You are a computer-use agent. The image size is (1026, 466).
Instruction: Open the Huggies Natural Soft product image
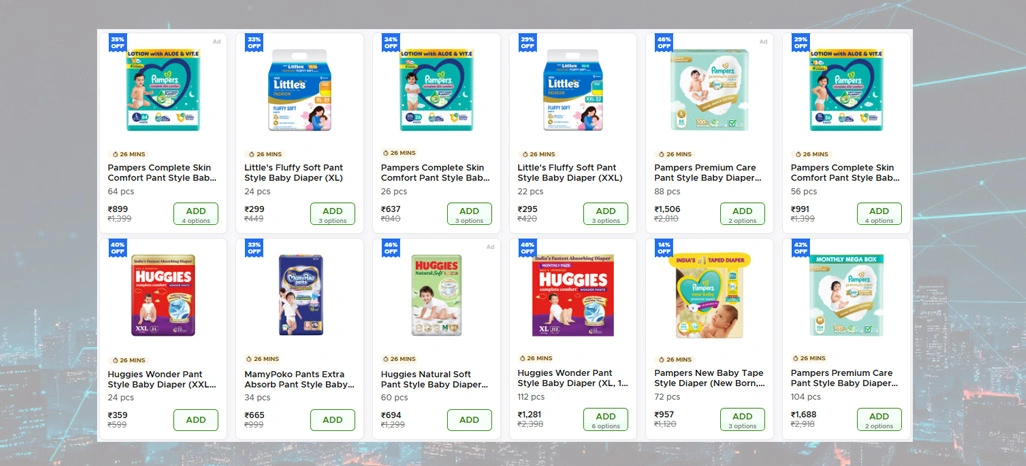coord(435,295)
